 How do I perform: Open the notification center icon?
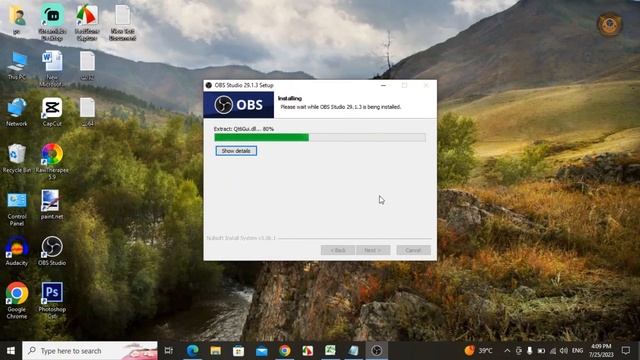pos(626,351)
